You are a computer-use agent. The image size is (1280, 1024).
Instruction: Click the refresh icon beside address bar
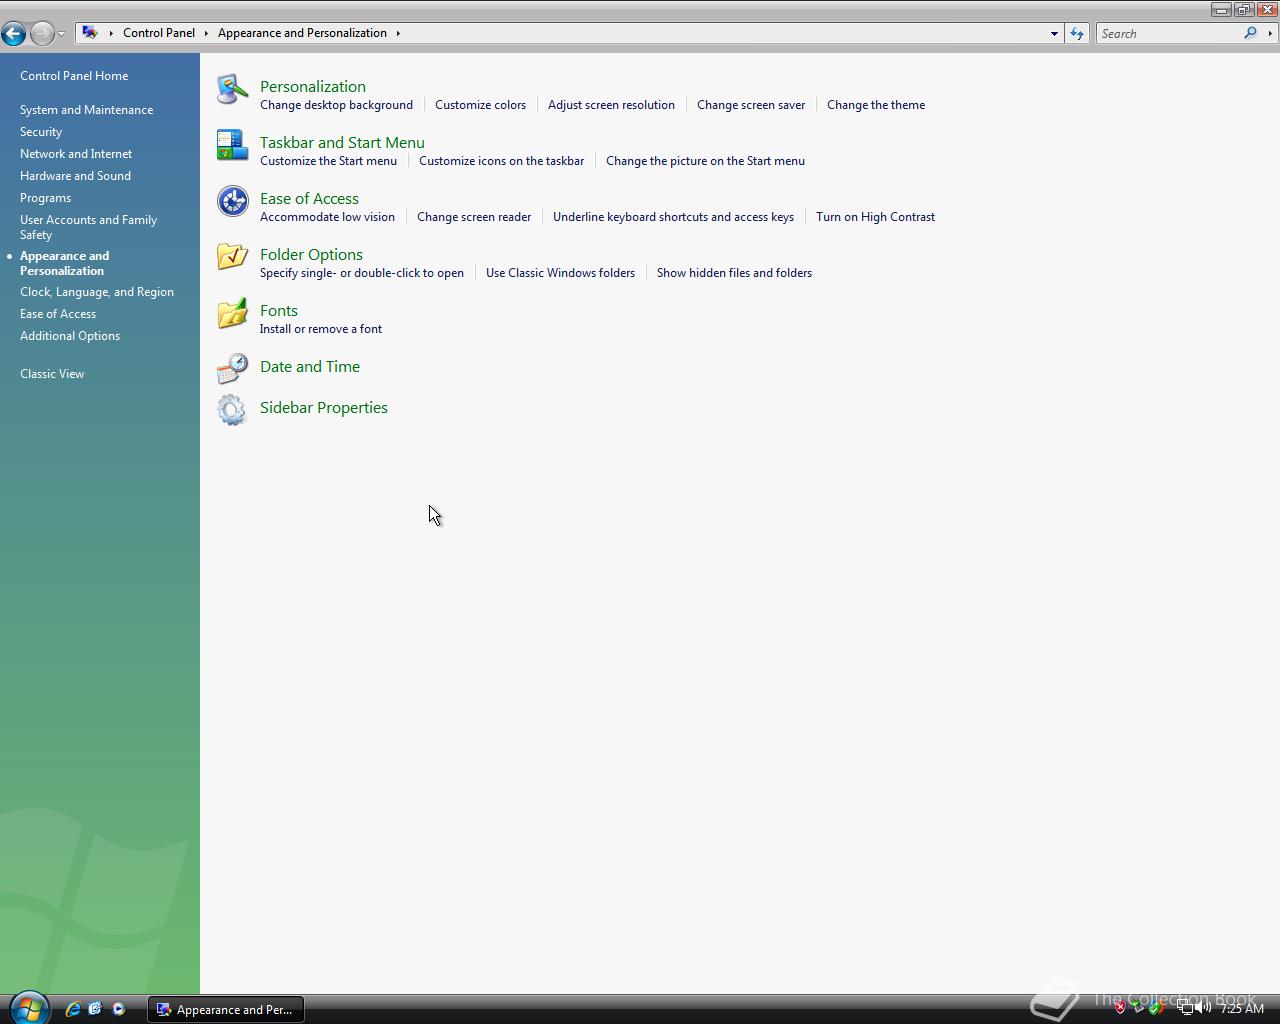click(x=1076, y=33)
